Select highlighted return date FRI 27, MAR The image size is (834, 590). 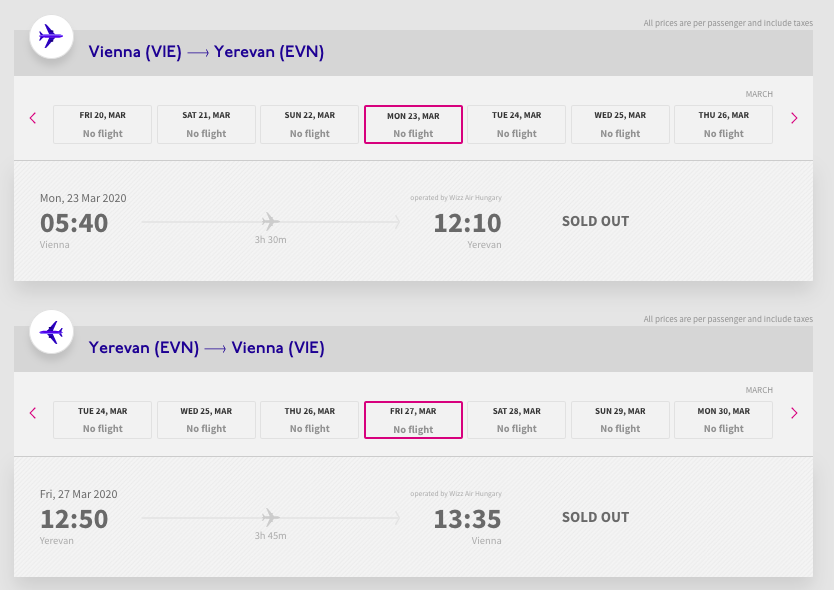(x=413, y=420)
